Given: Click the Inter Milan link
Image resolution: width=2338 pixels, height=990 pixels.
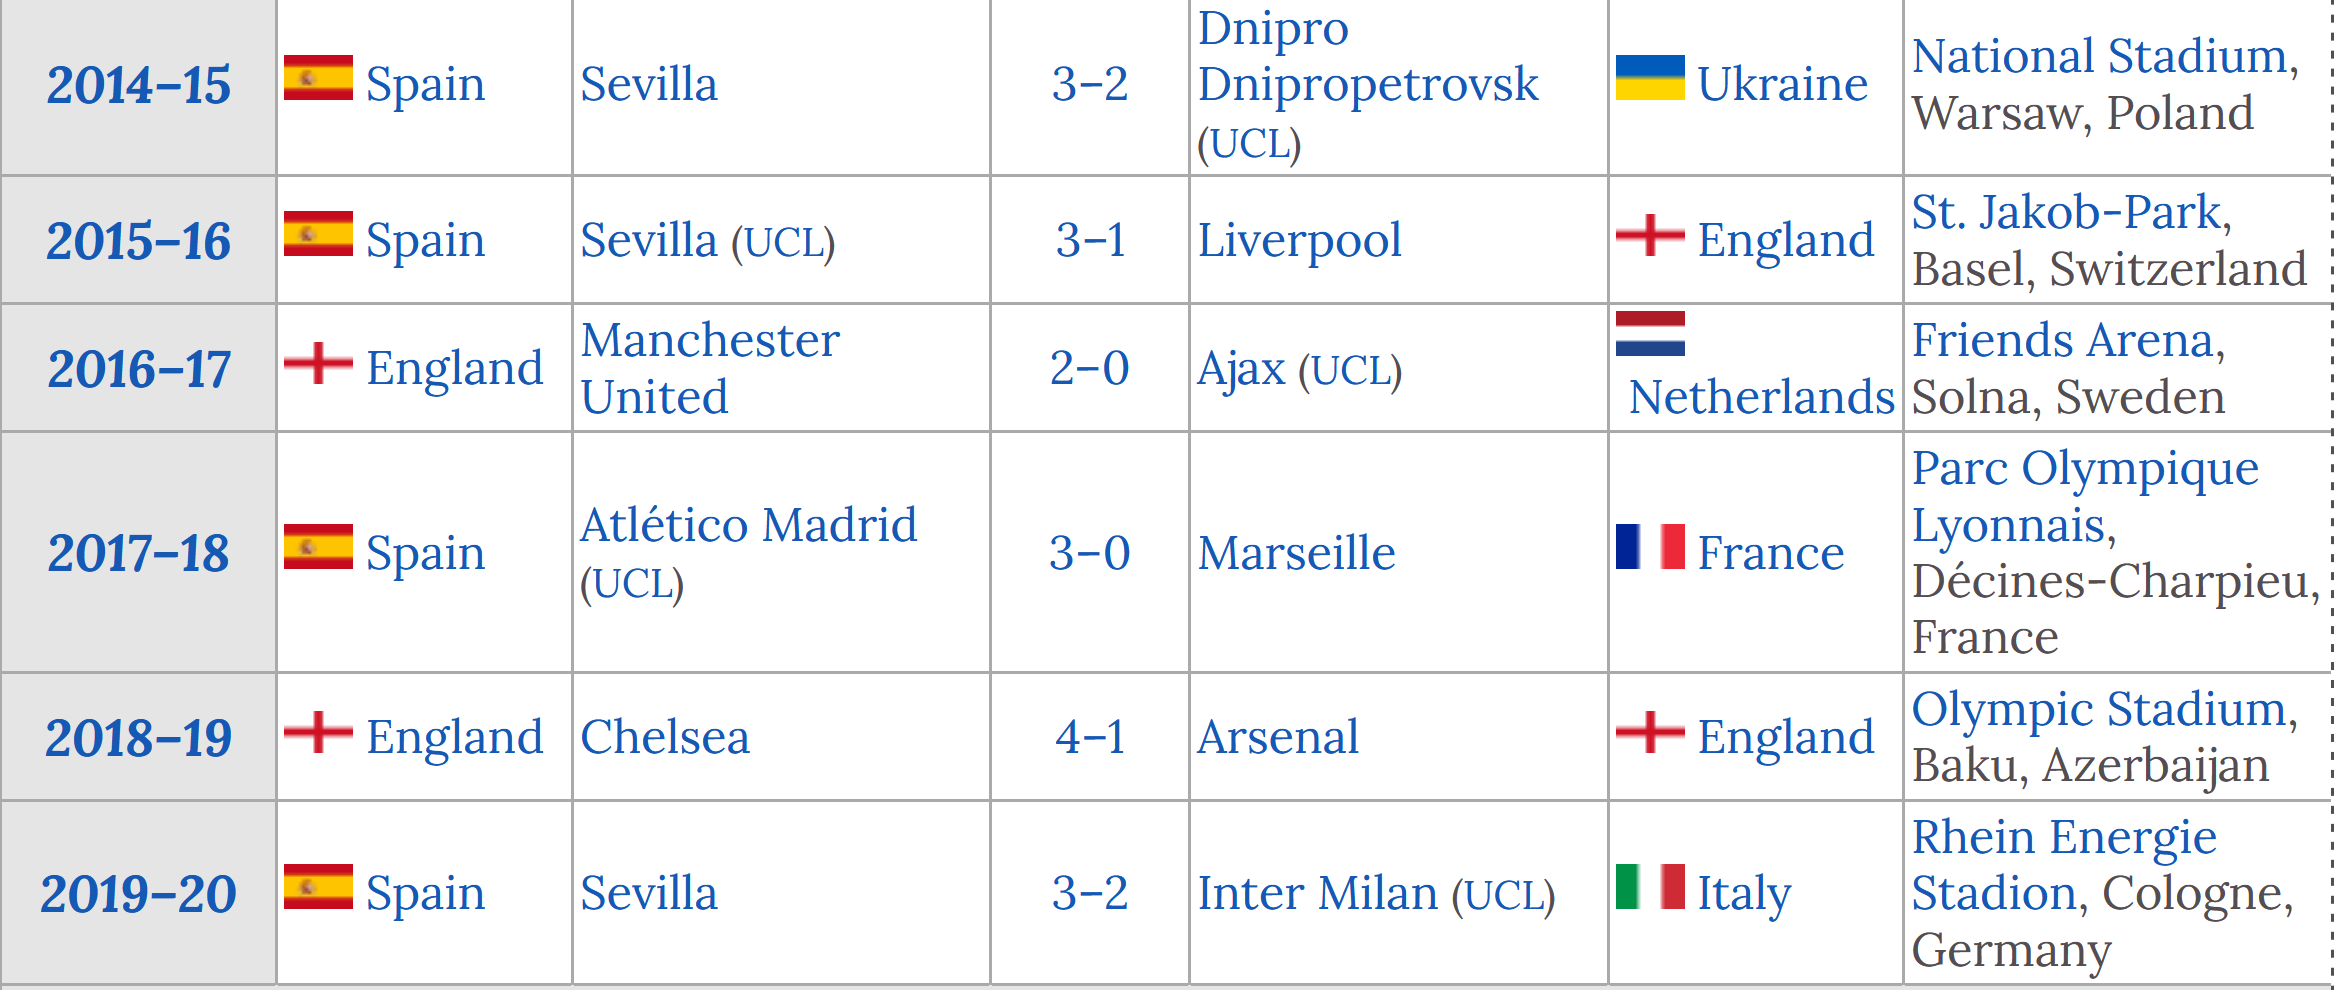Looking at the screenshot, I should (x=1317, y=893).
